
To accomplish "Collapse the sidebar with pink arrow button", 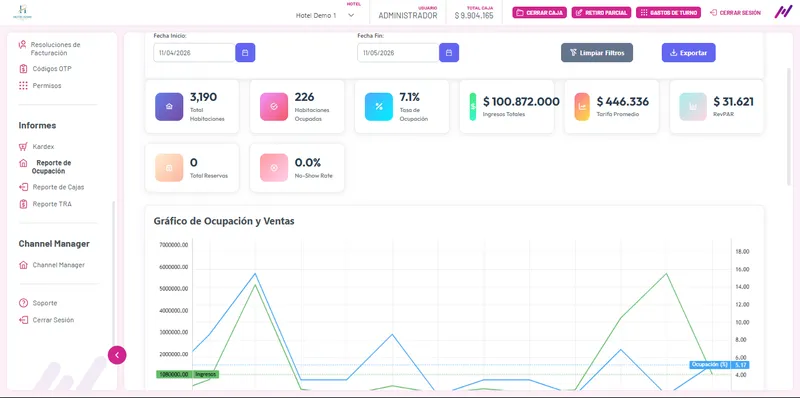I will click(117, 355).
